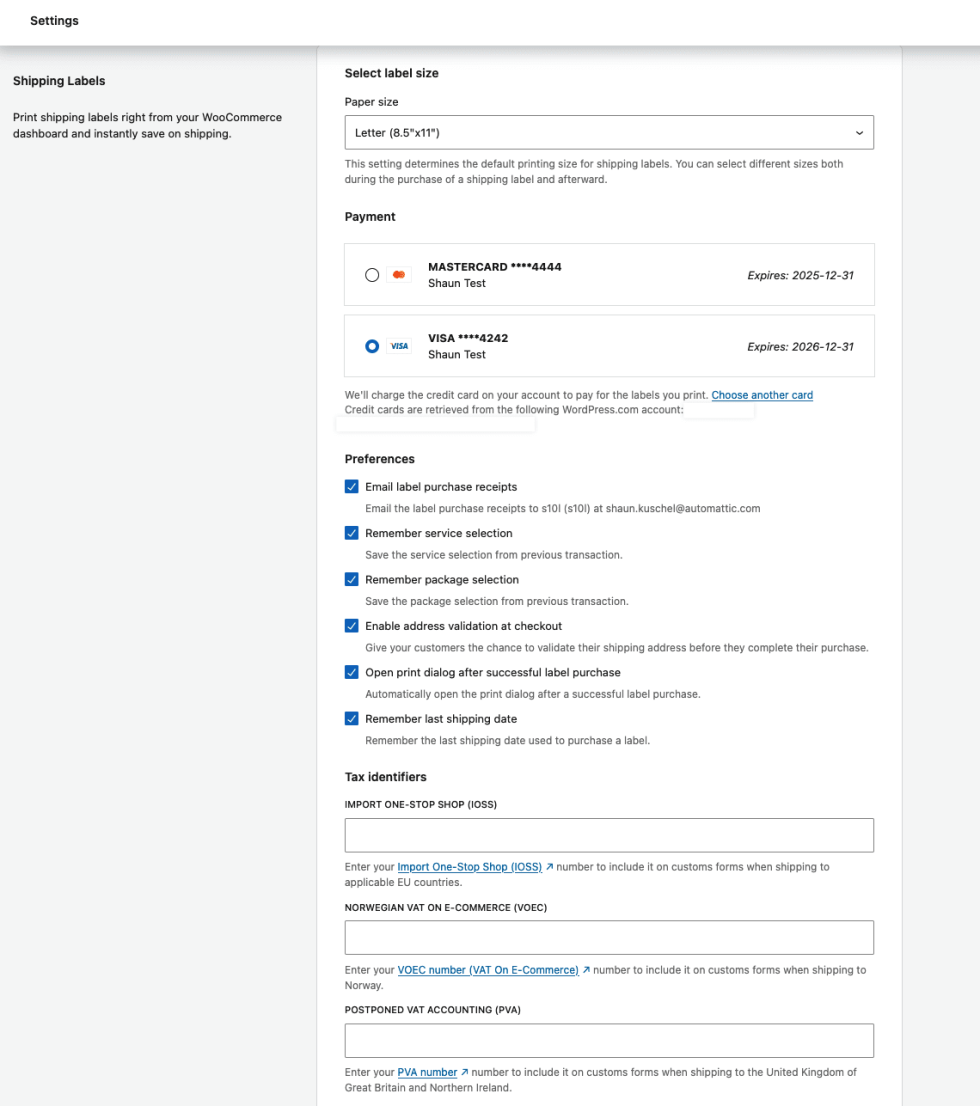Click the Import One-Stop Shop input field

pos(609,835)
